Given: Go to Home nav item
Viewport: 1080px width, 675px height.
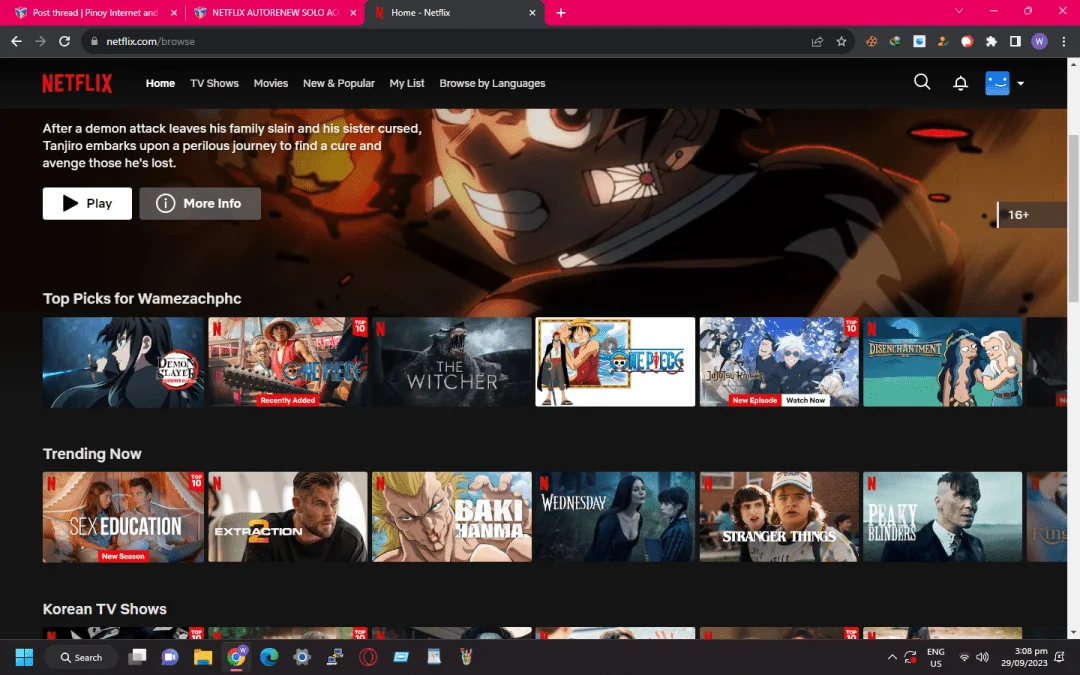Looking at the screenshot, I should (x=160, y=83).
